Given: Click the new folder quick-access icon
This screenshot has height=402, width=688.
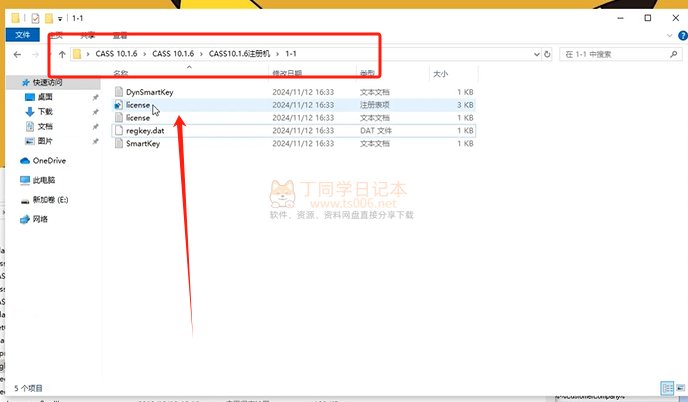Looking at the screenshot, I should [49, 18].
